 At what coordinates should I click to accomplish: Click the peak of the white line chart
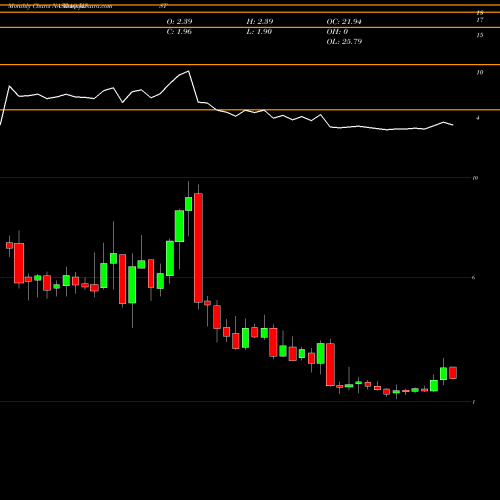tap(189, 71)
